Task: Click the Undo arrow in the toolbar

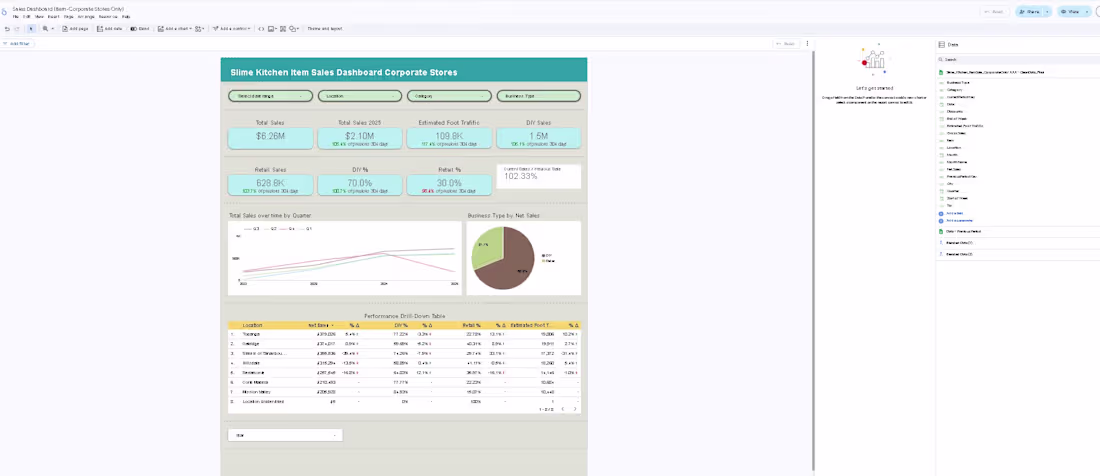Action: [x=7, y=29]
